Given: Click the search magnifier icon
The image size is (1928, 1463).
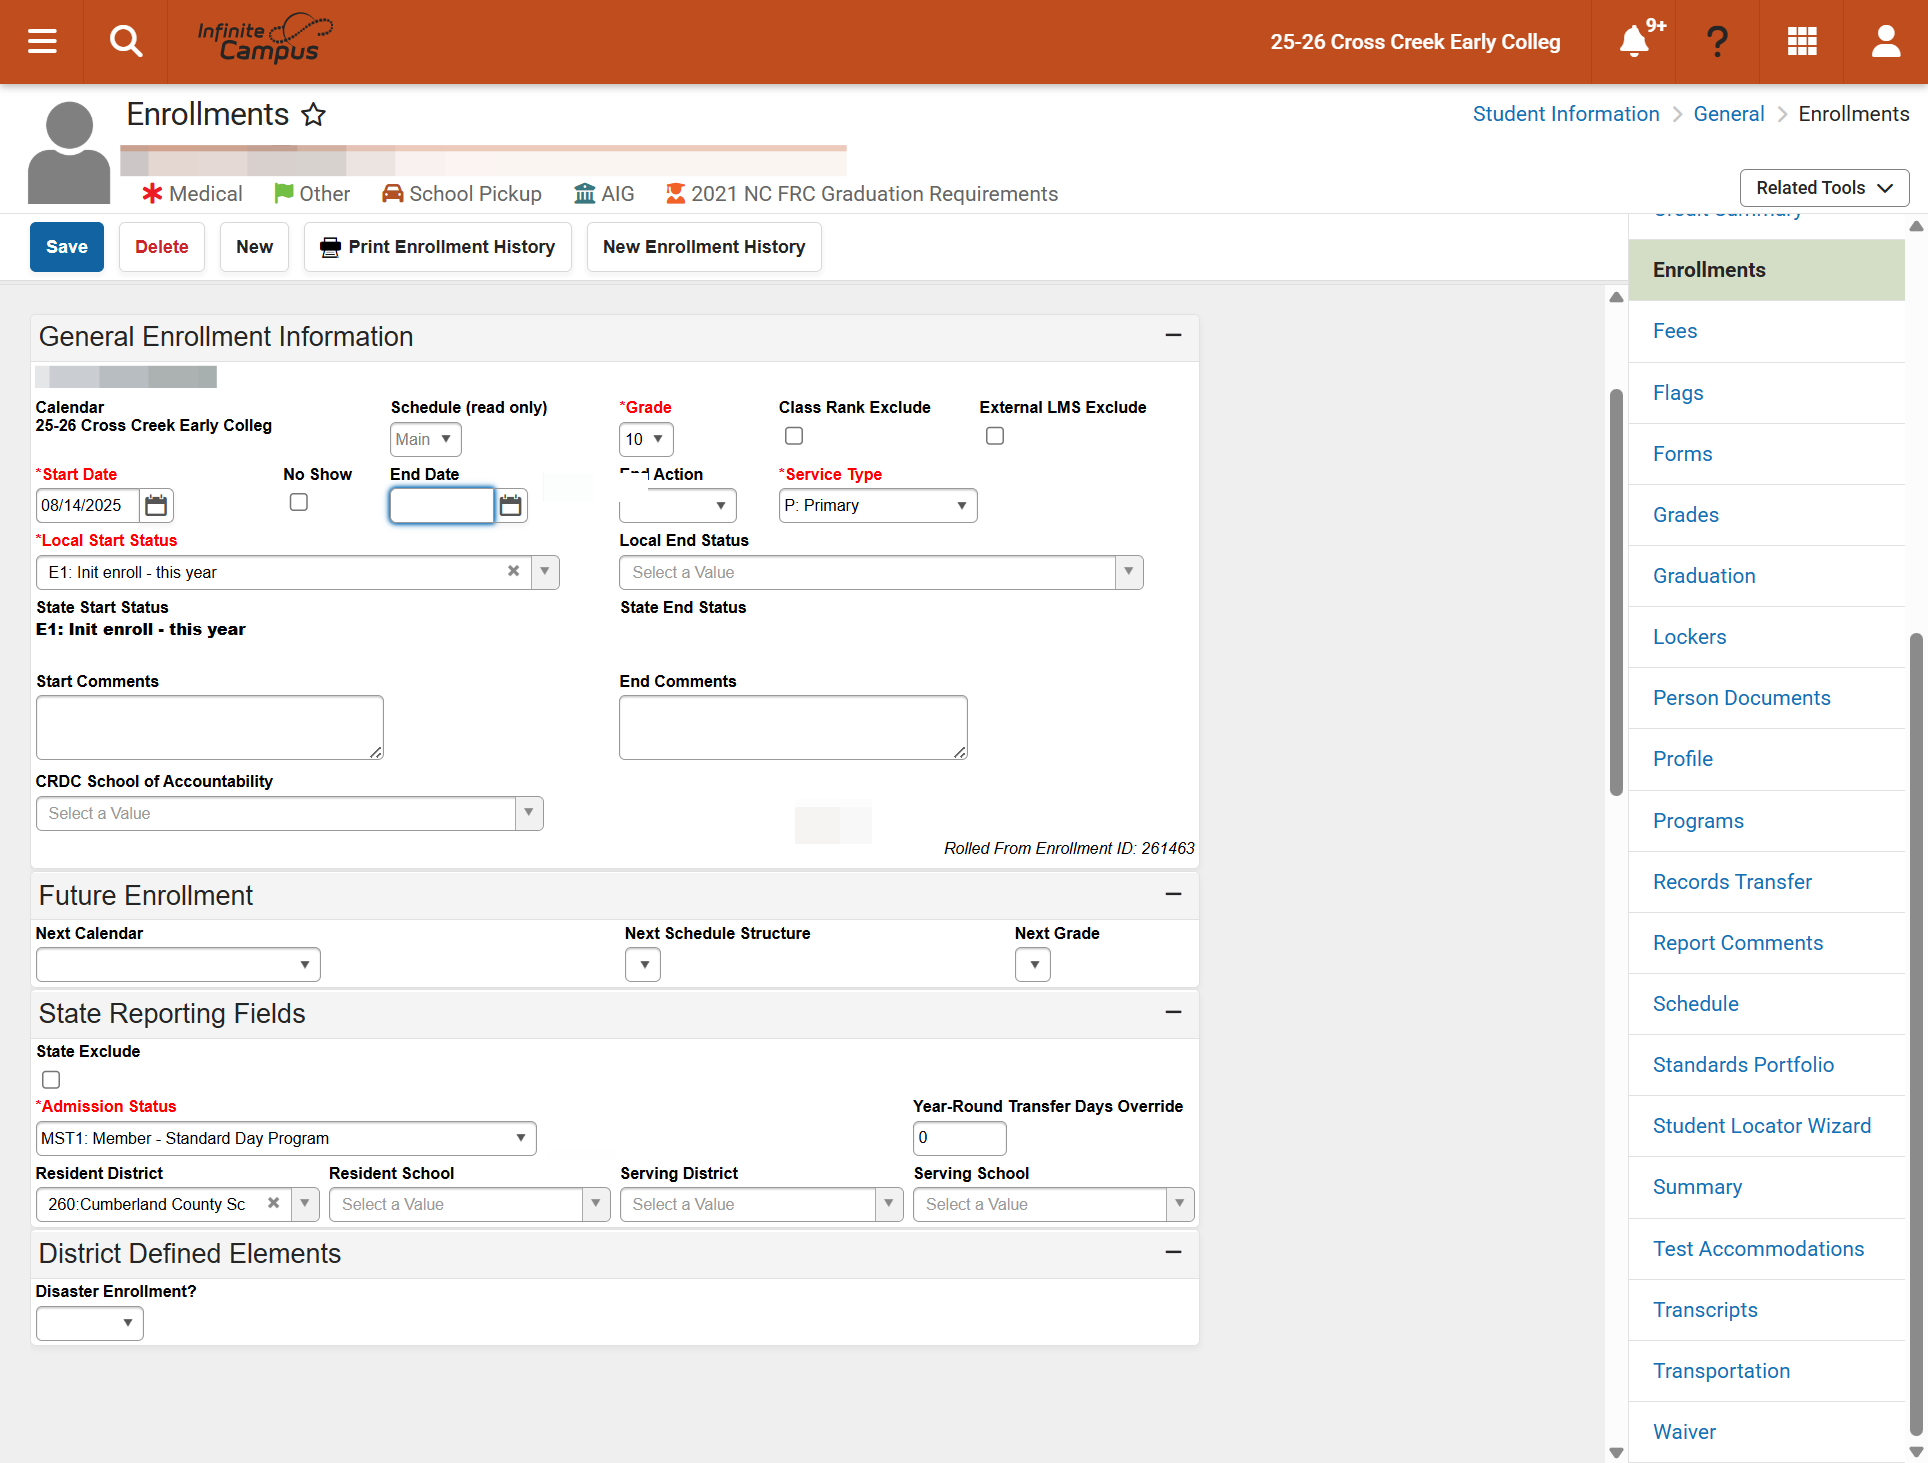Looking at the screenshot, I should [126, 42].
